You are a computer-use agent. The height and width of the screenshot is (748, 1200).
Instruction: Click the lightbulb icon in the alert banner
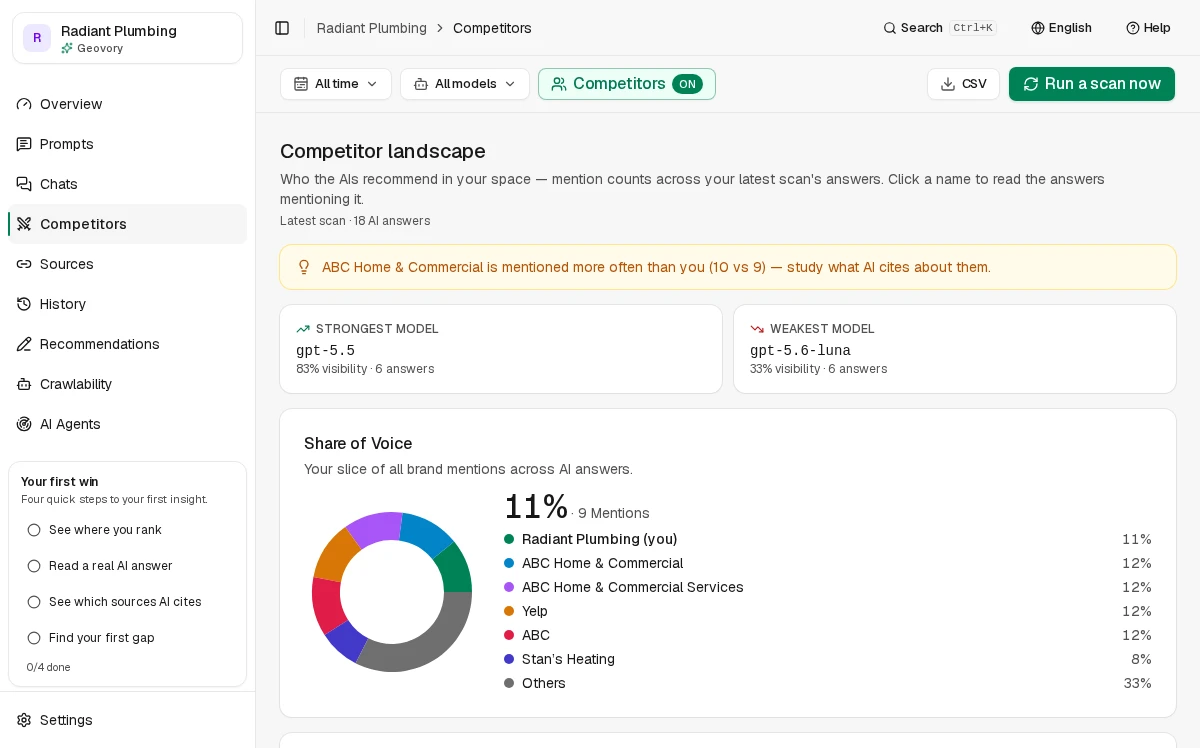(x=304, y=267)
